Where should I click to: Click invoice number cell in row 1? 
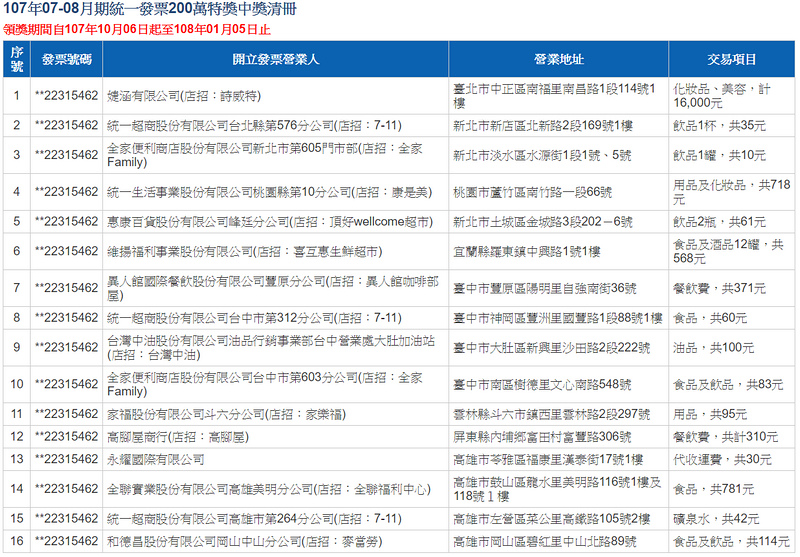pyautogui.click(x=66, y=96)
